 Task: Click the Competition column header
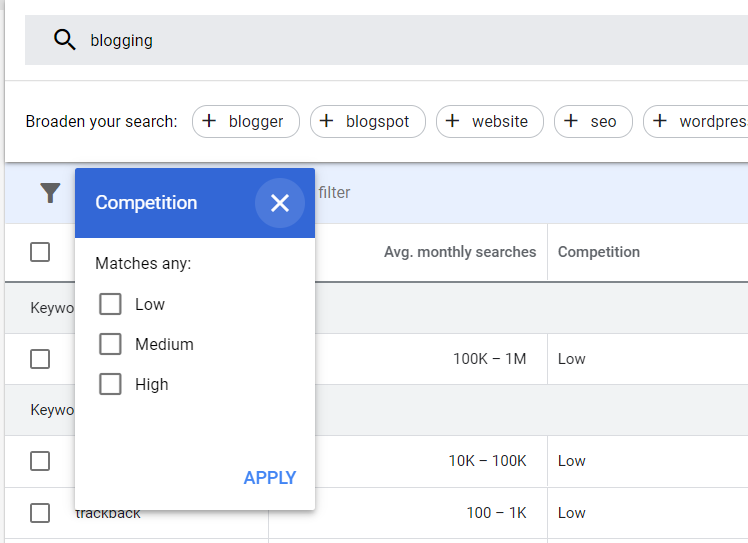pos(599,252)
